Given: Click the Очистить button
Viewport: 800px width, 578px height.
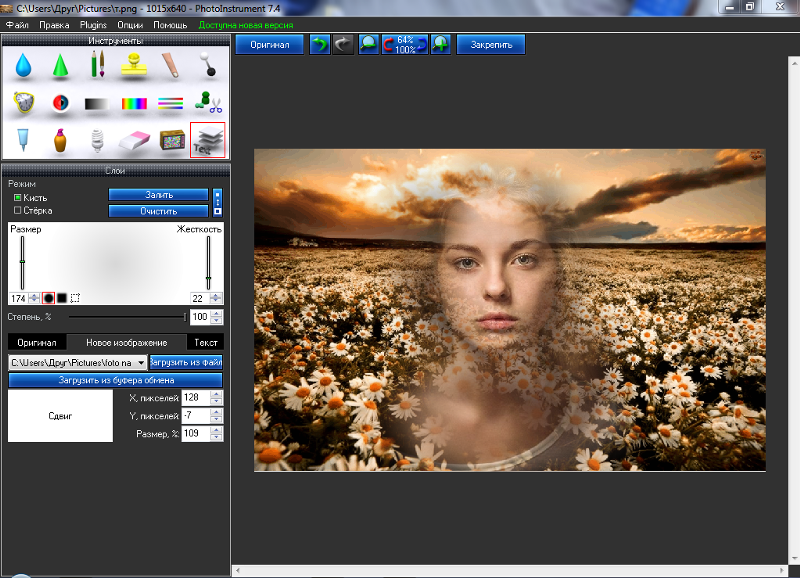Looking at the screenshot, I should (x=159, y=211).
